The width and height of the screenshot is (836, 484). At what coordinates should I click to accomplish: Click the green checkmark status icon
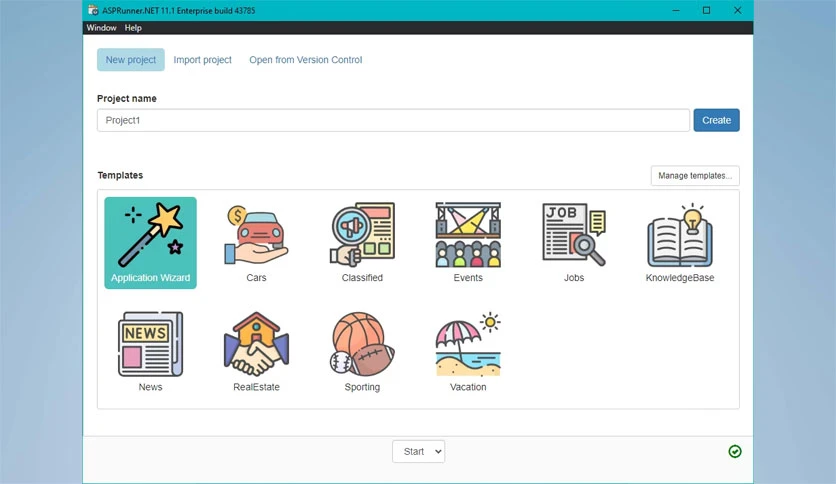point(735,451)
